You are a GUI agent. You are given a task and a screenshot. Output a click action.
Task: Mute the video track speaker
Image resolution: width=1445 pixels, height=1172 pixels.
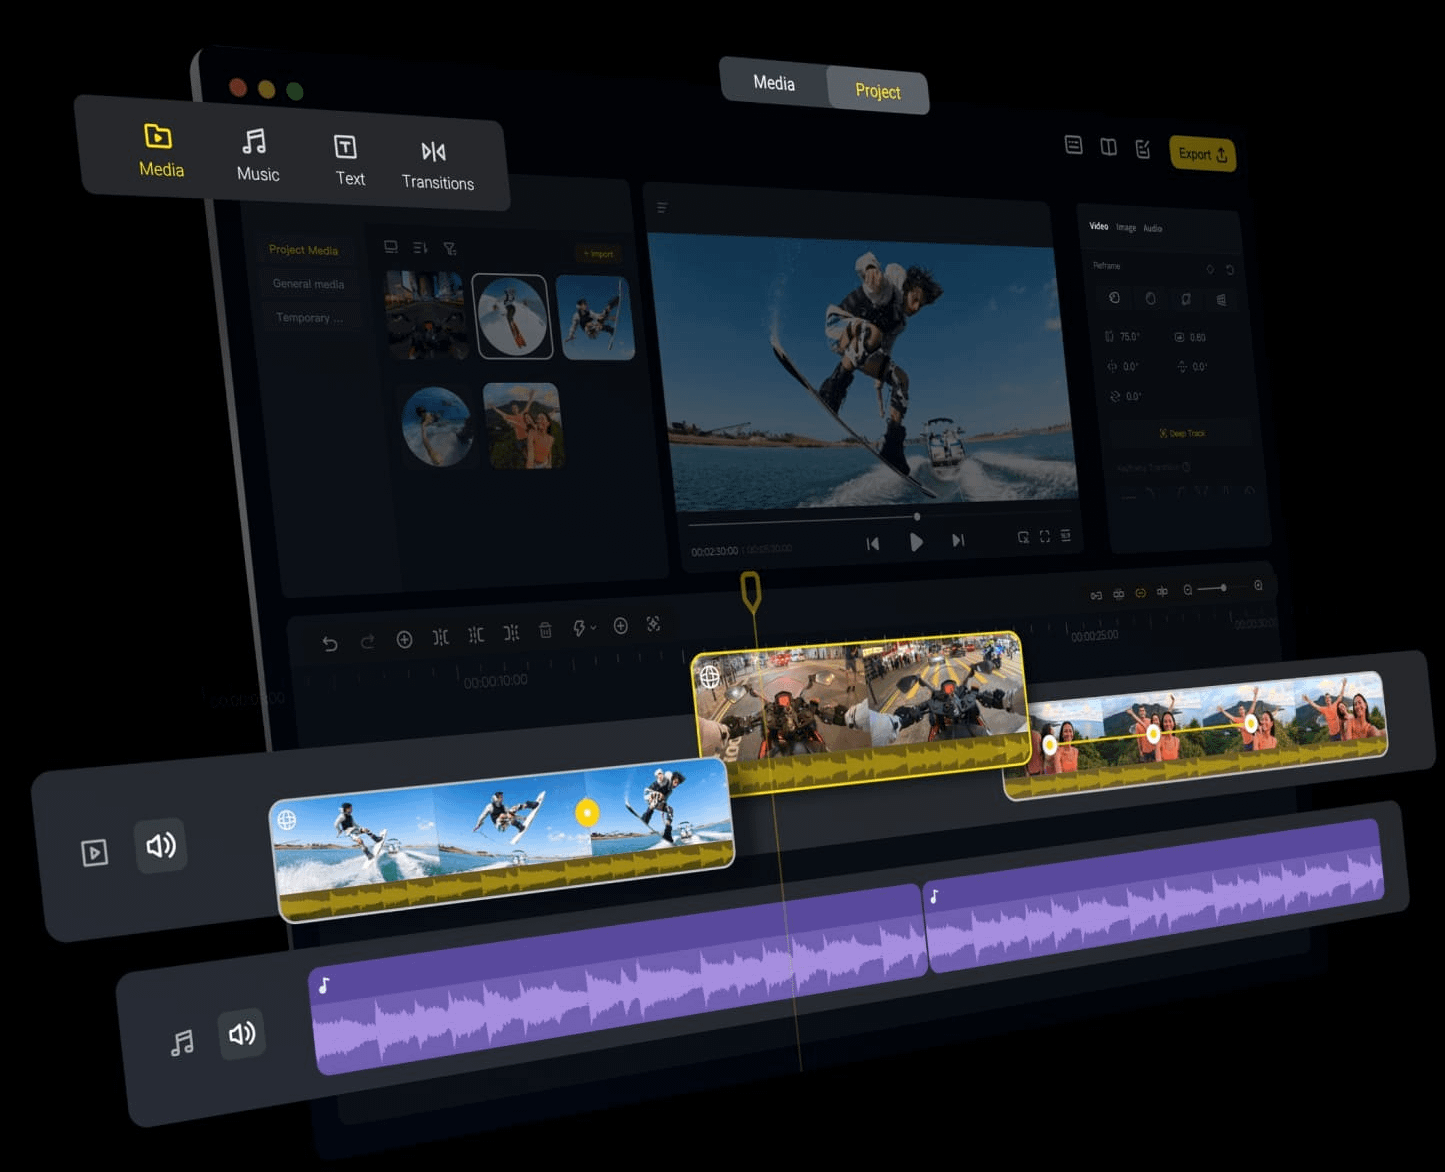[161, 846]
